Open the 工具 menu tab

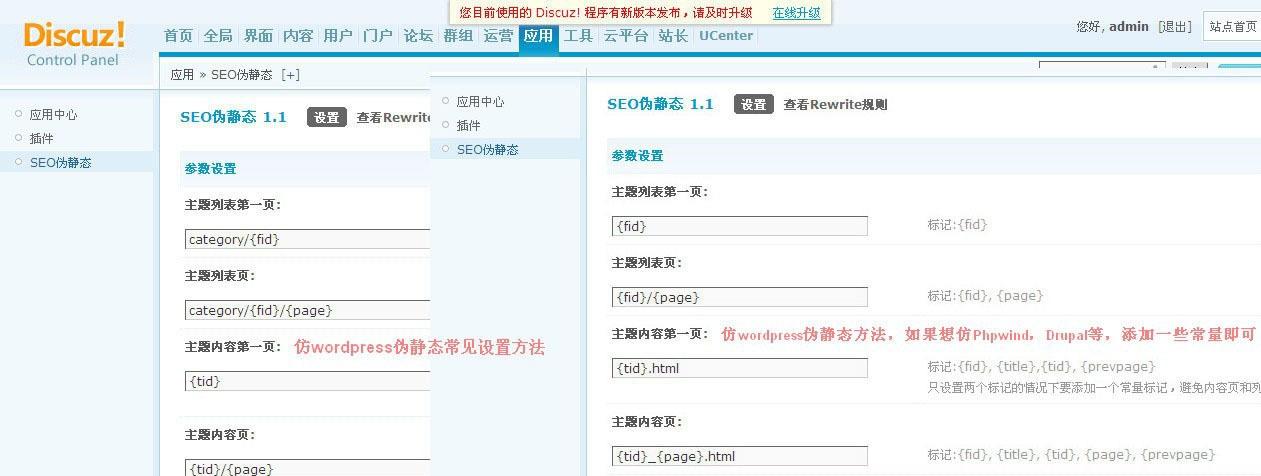point(578,36)
